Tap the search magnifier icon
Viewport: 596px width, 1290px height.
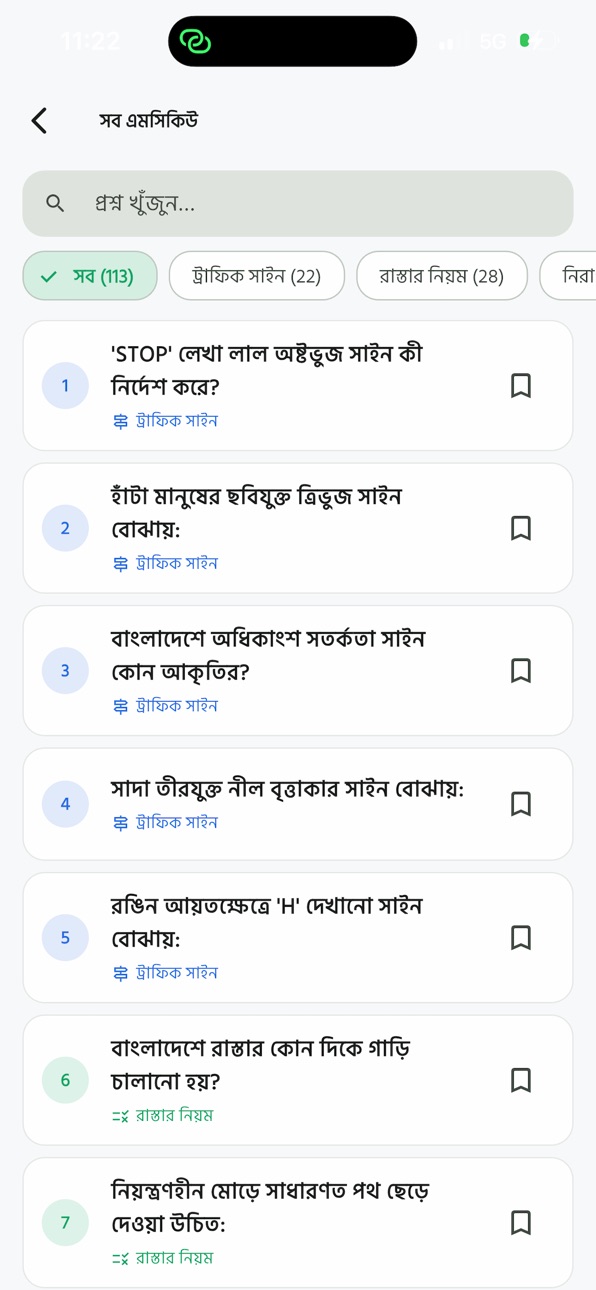pyautogui.click(x=55, y=203)
